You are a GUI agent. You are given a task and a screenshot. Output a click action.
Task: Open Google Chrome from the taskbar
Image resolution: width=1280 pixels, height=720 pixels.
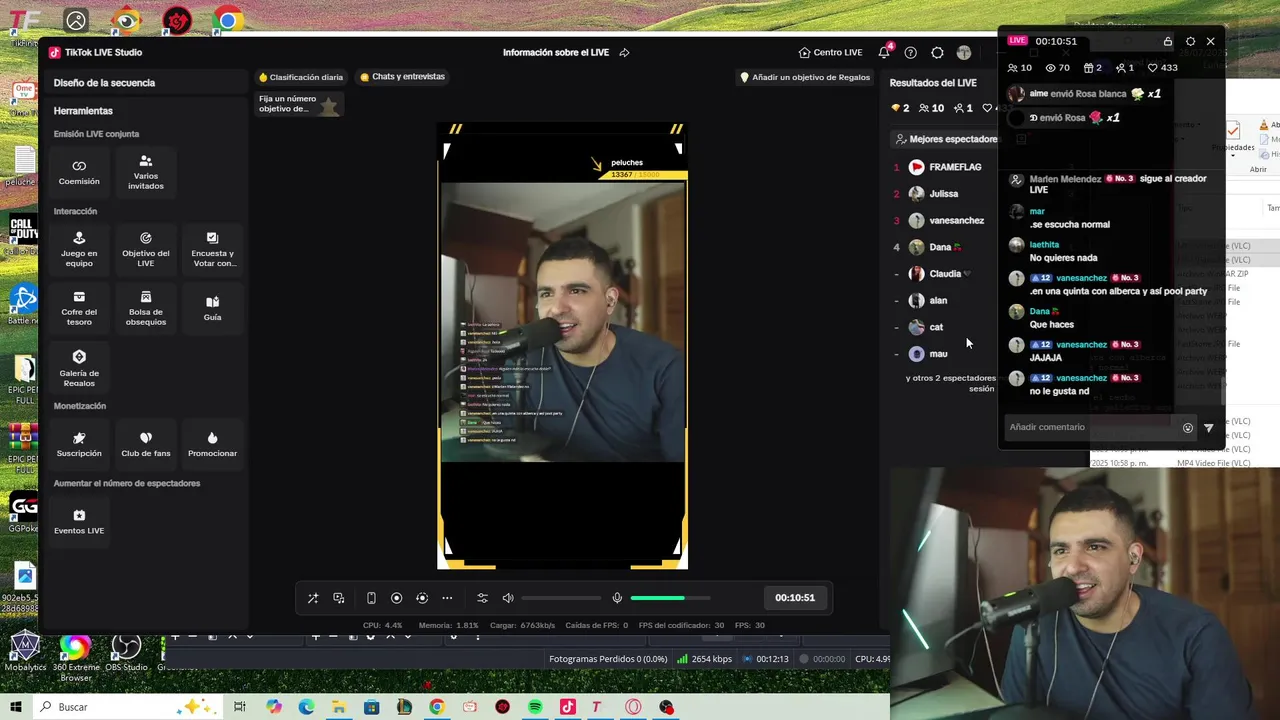(x=437, y=707)
